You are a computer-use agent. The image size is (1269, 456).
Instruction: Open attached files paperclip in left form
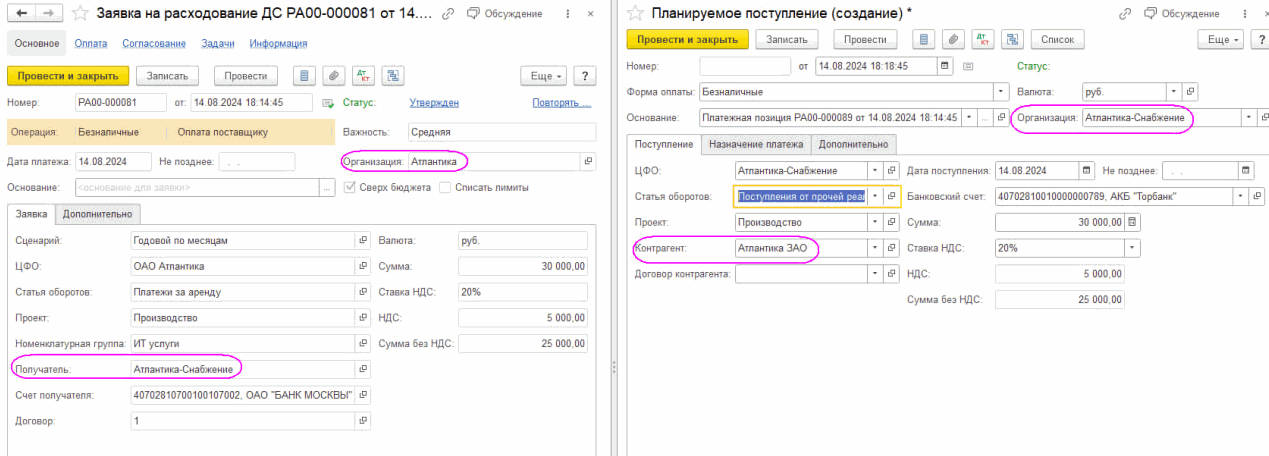tap(333, 76)
